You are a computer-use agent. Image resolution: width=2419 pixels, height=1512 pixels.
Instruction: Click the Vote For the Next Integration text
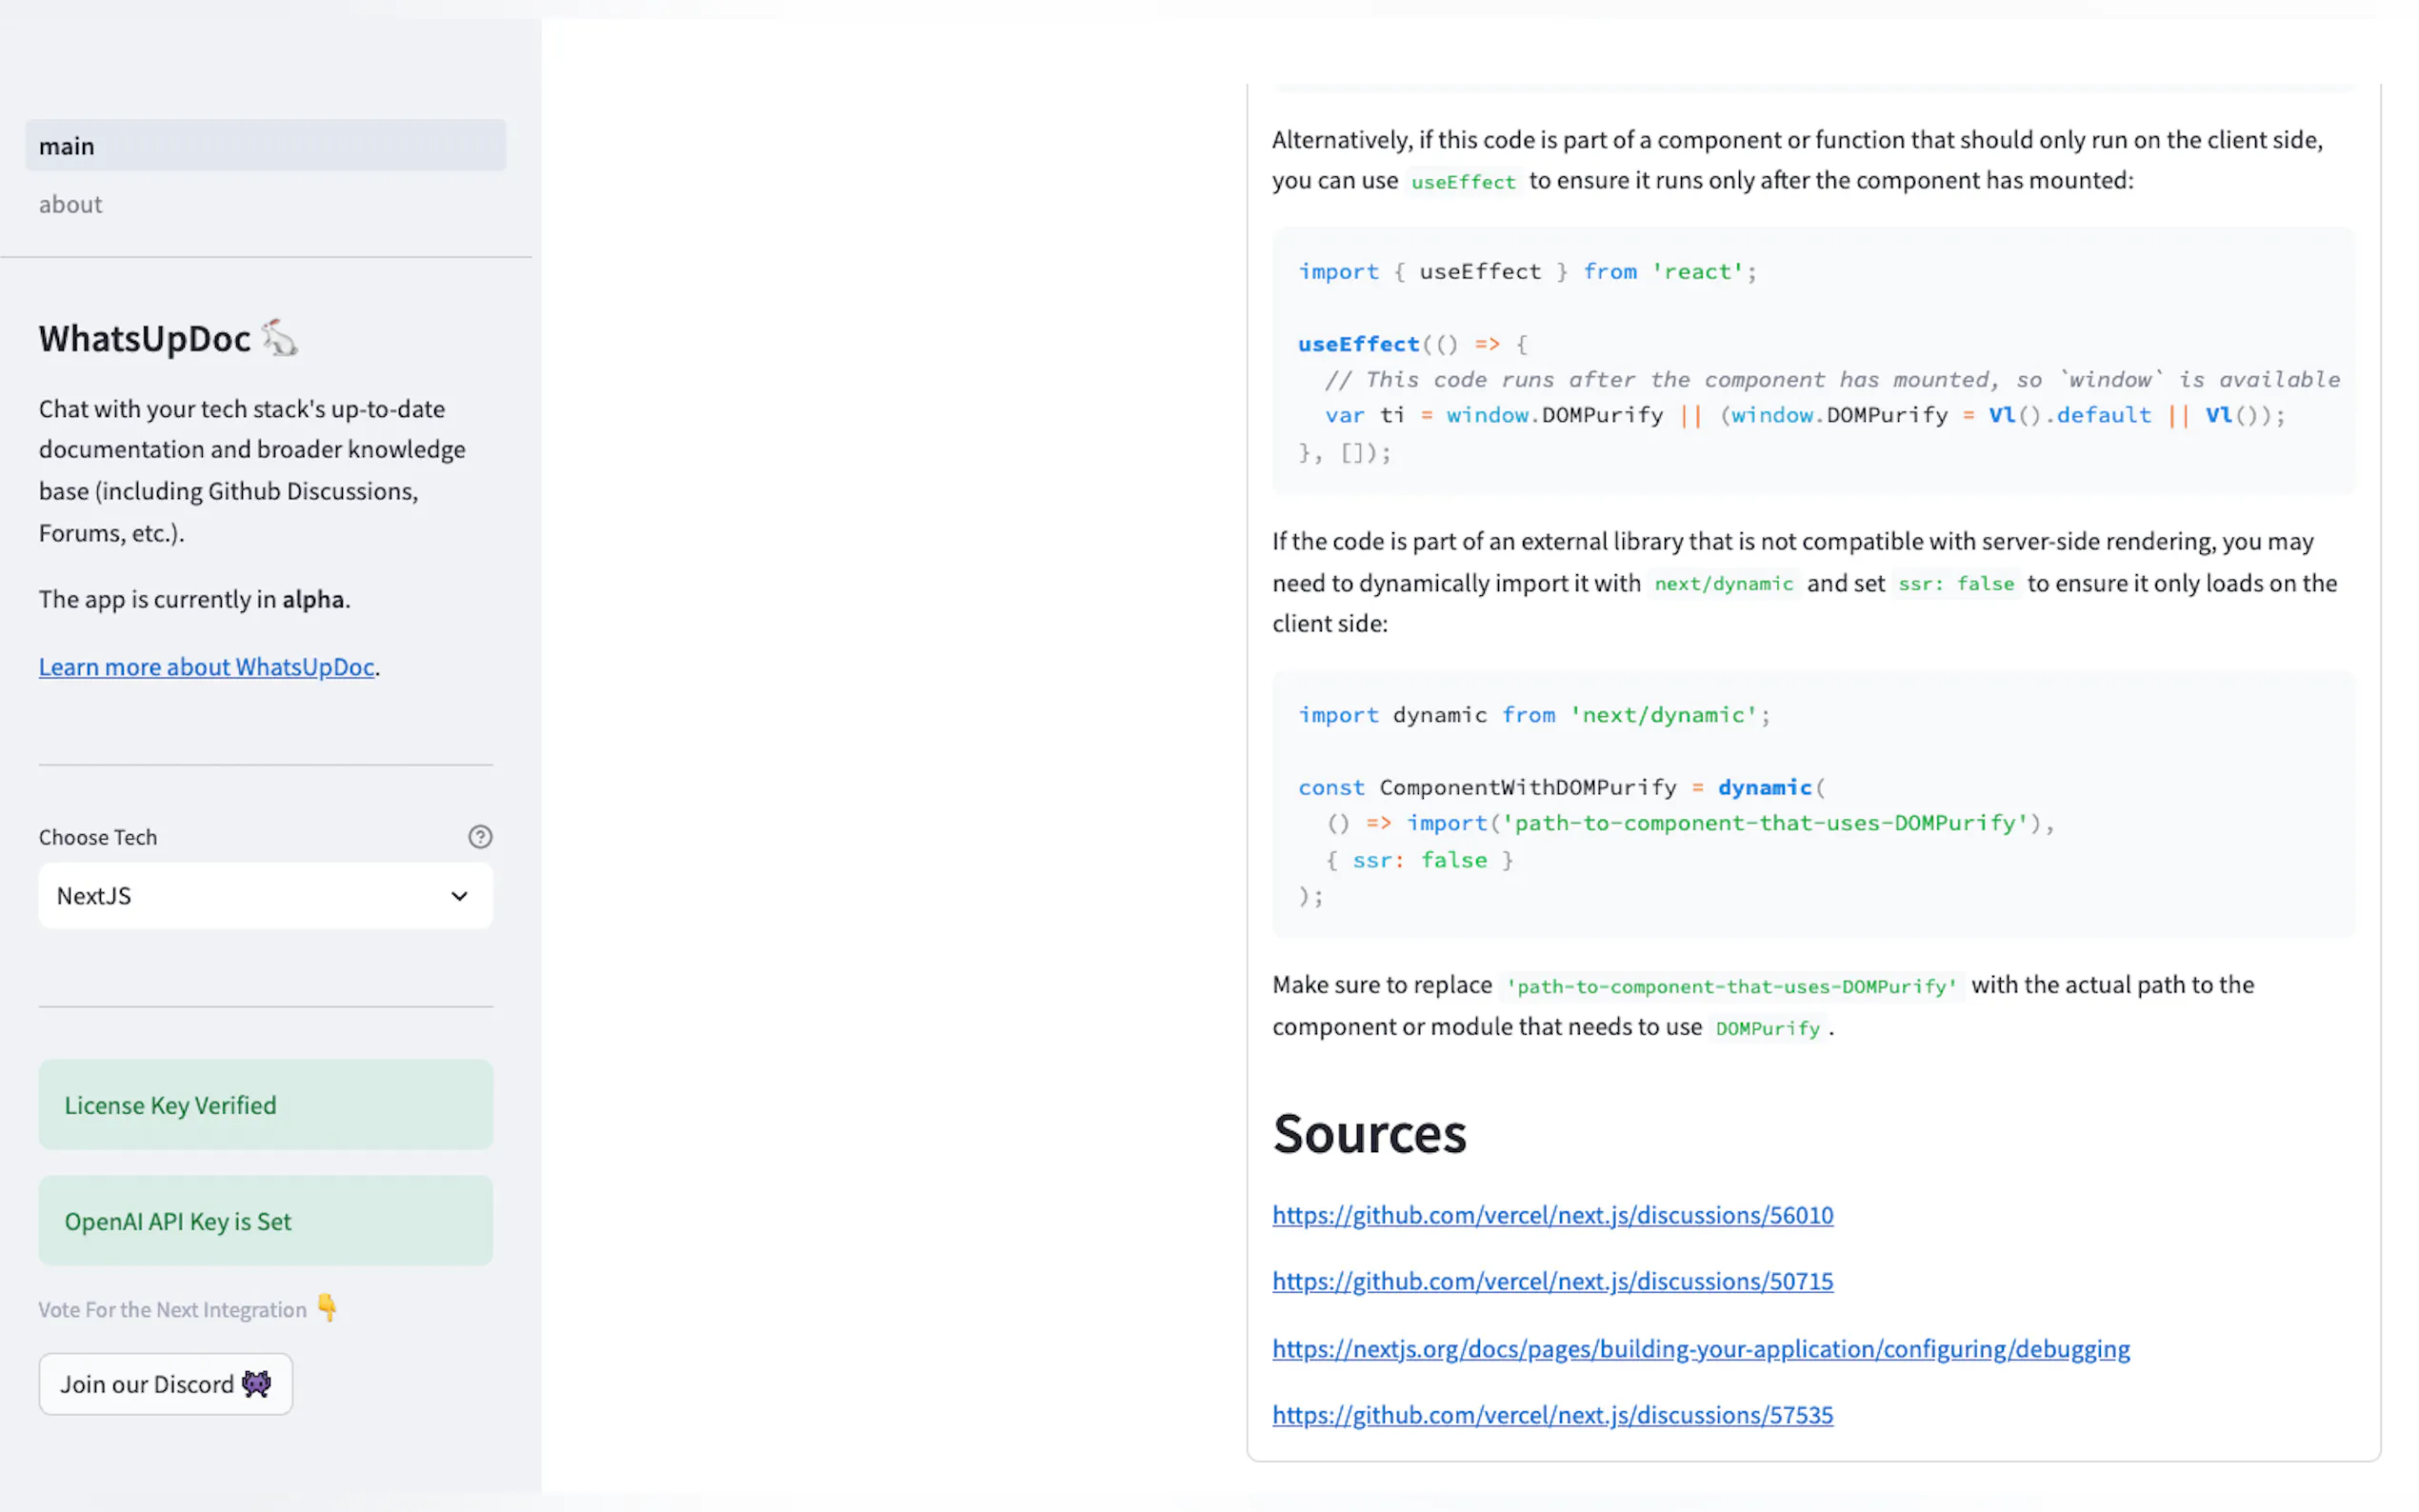pyautogui.click(x=172, y=1310)
